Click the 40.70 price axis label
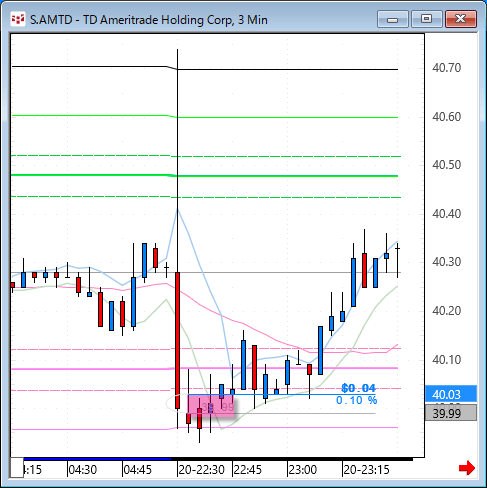Screen dimensions: 487x488 (446, 68)
